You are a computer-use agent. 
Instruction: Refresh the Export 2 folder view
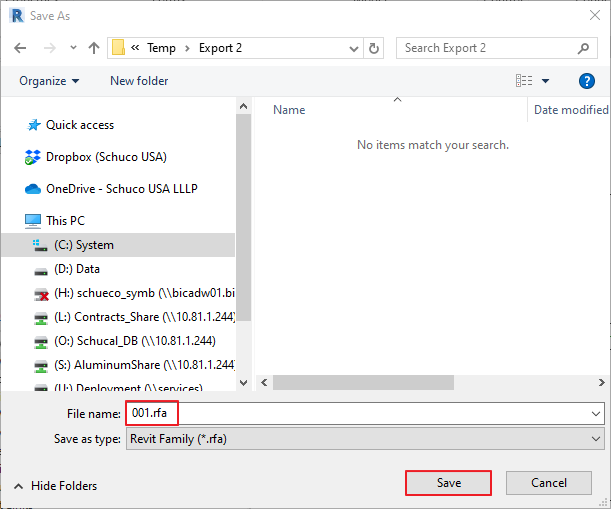tap(374, 48)
